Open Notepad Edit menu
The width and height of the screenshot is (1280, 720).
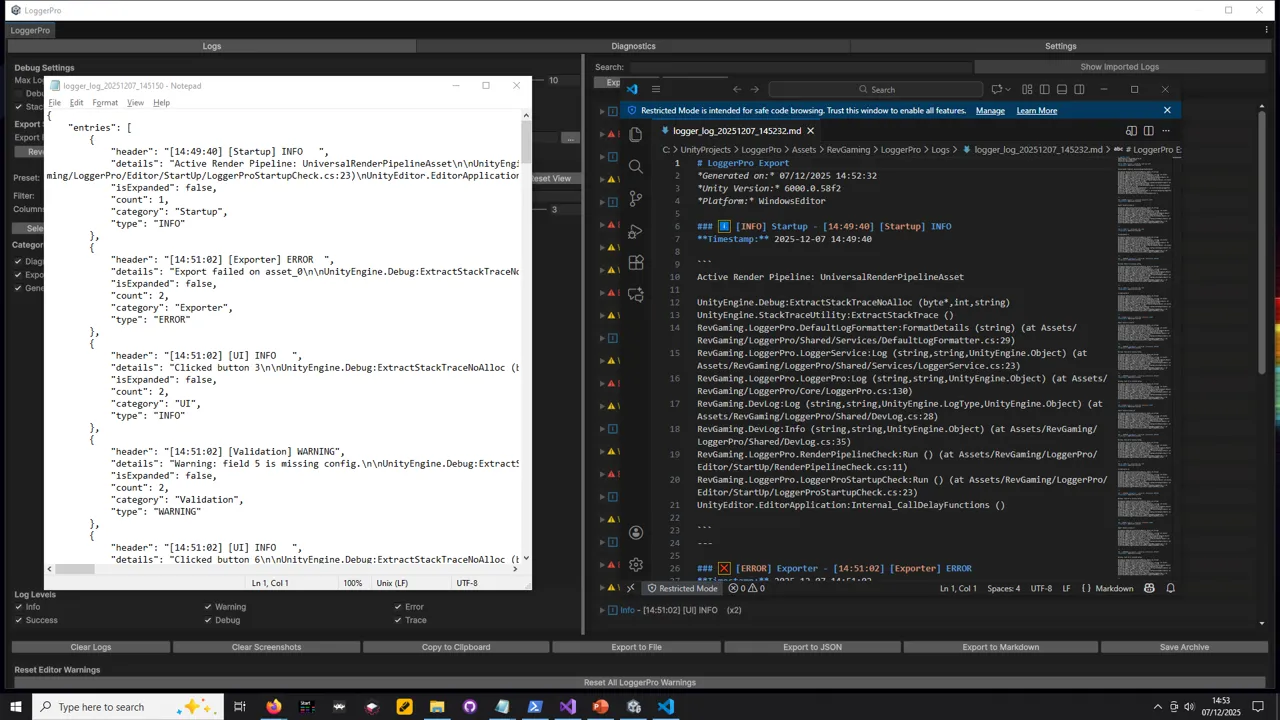coord(76,103)
